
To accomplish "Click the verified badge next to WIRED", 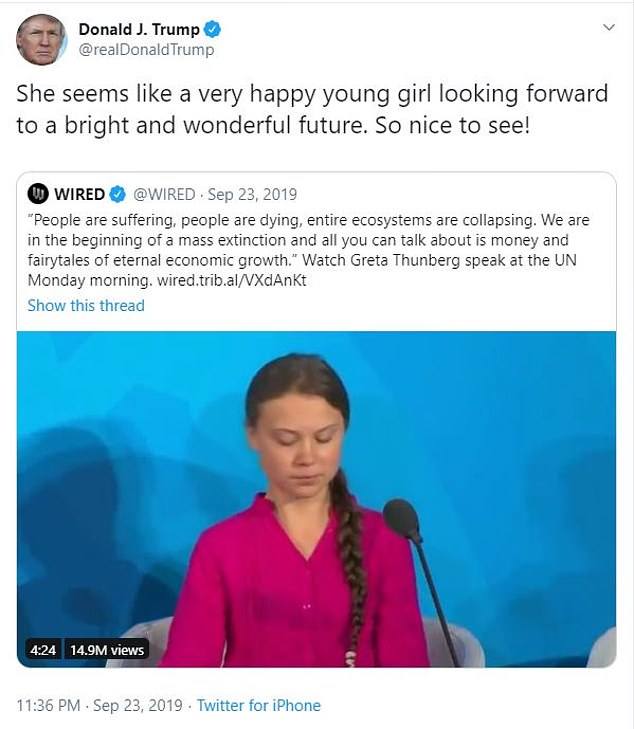I will tap(116, 194).
